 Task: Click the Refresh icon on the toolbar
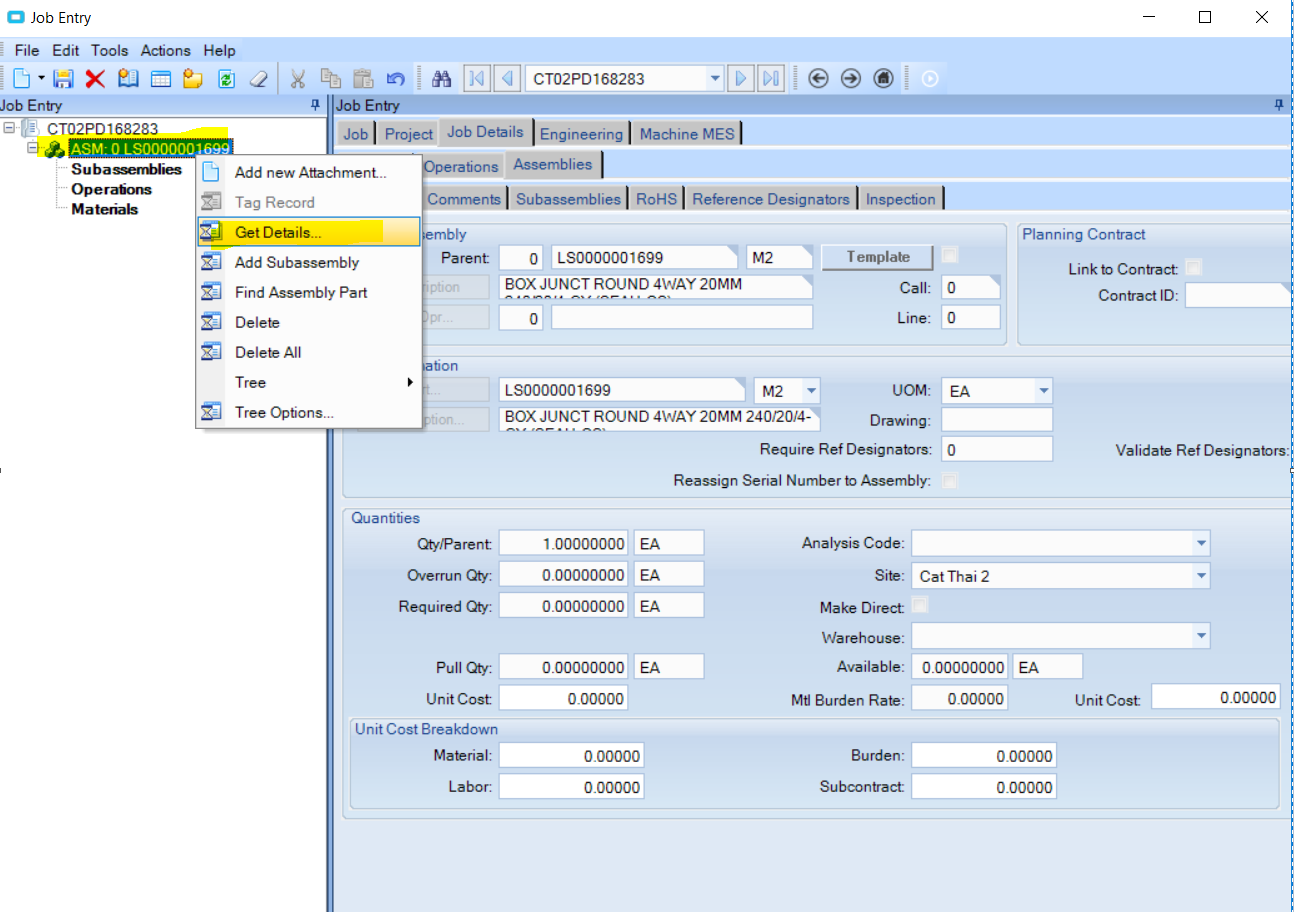coord(226,78)
